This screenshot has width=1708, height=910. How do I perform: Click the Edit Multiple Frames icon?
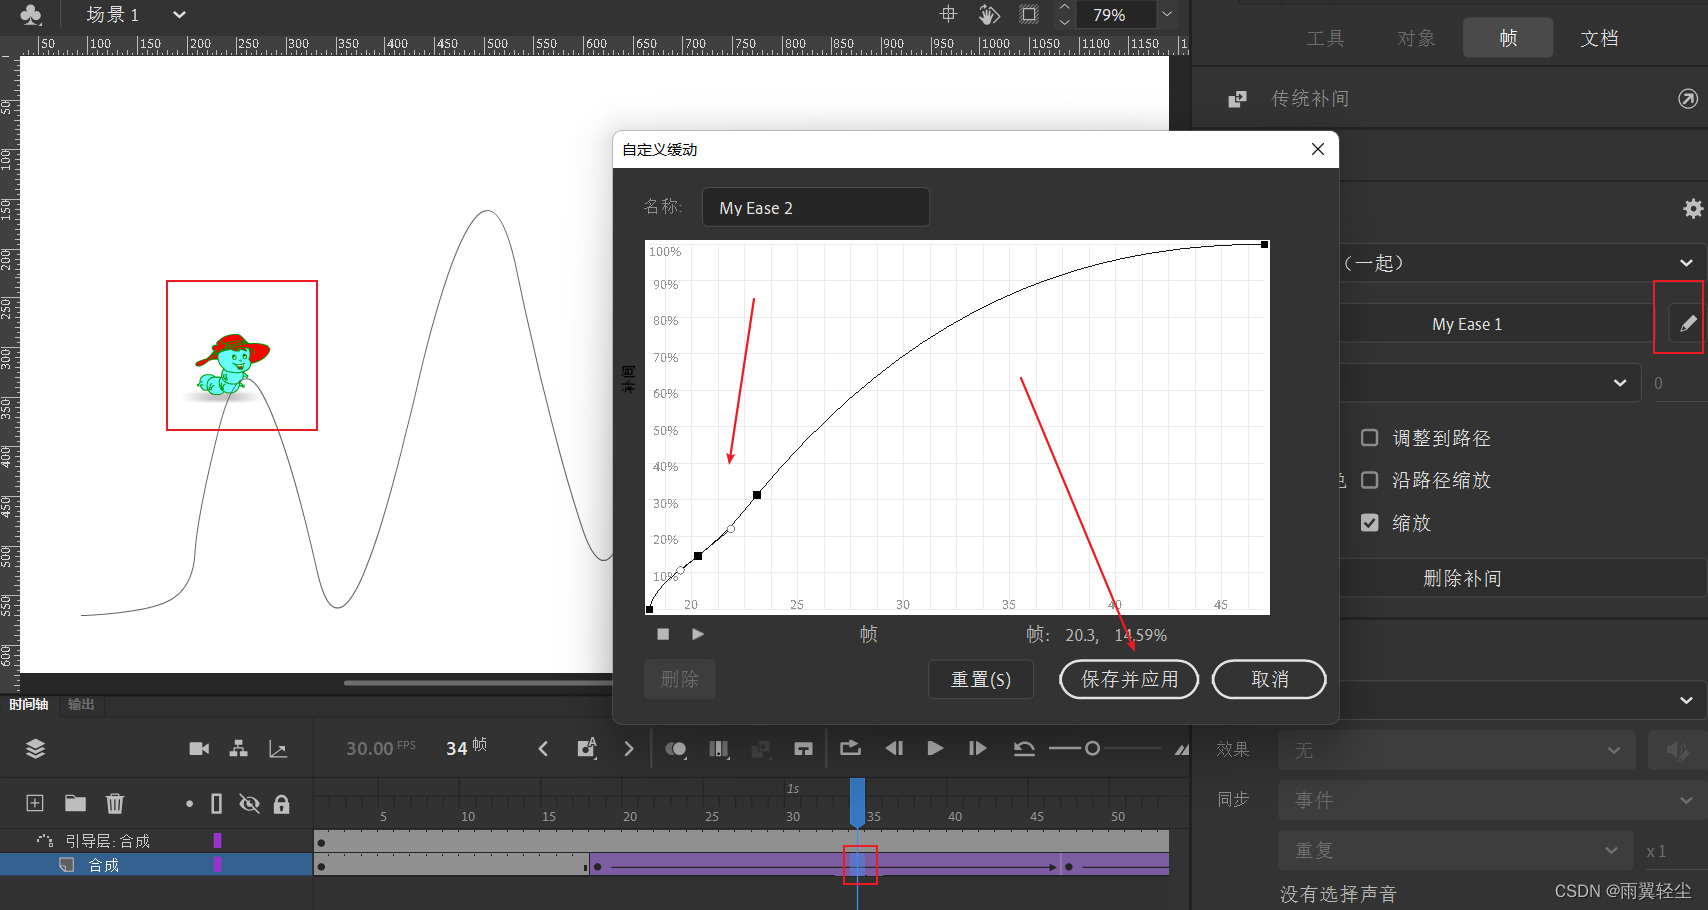[x=719, y=749]
